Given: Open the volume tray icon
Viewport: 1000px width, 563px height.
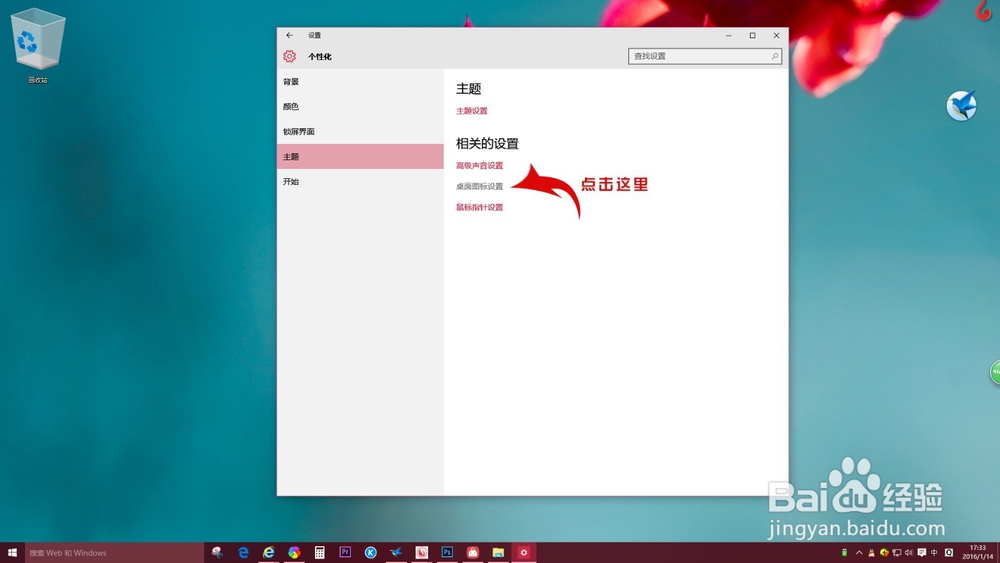Looking at the screenshot, I should click(909, 553).
